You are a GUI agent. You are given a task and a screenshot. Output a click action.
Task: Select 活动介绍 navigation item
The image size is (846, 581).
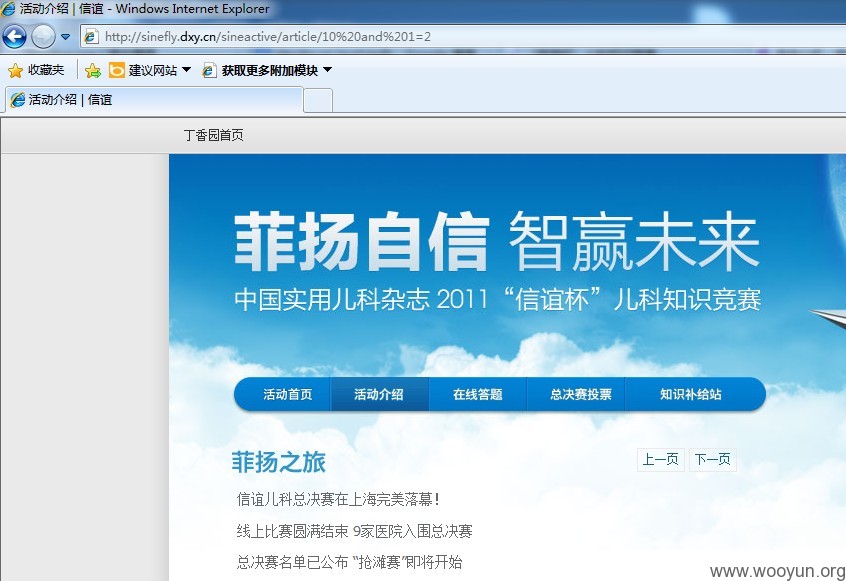[379, 394]
